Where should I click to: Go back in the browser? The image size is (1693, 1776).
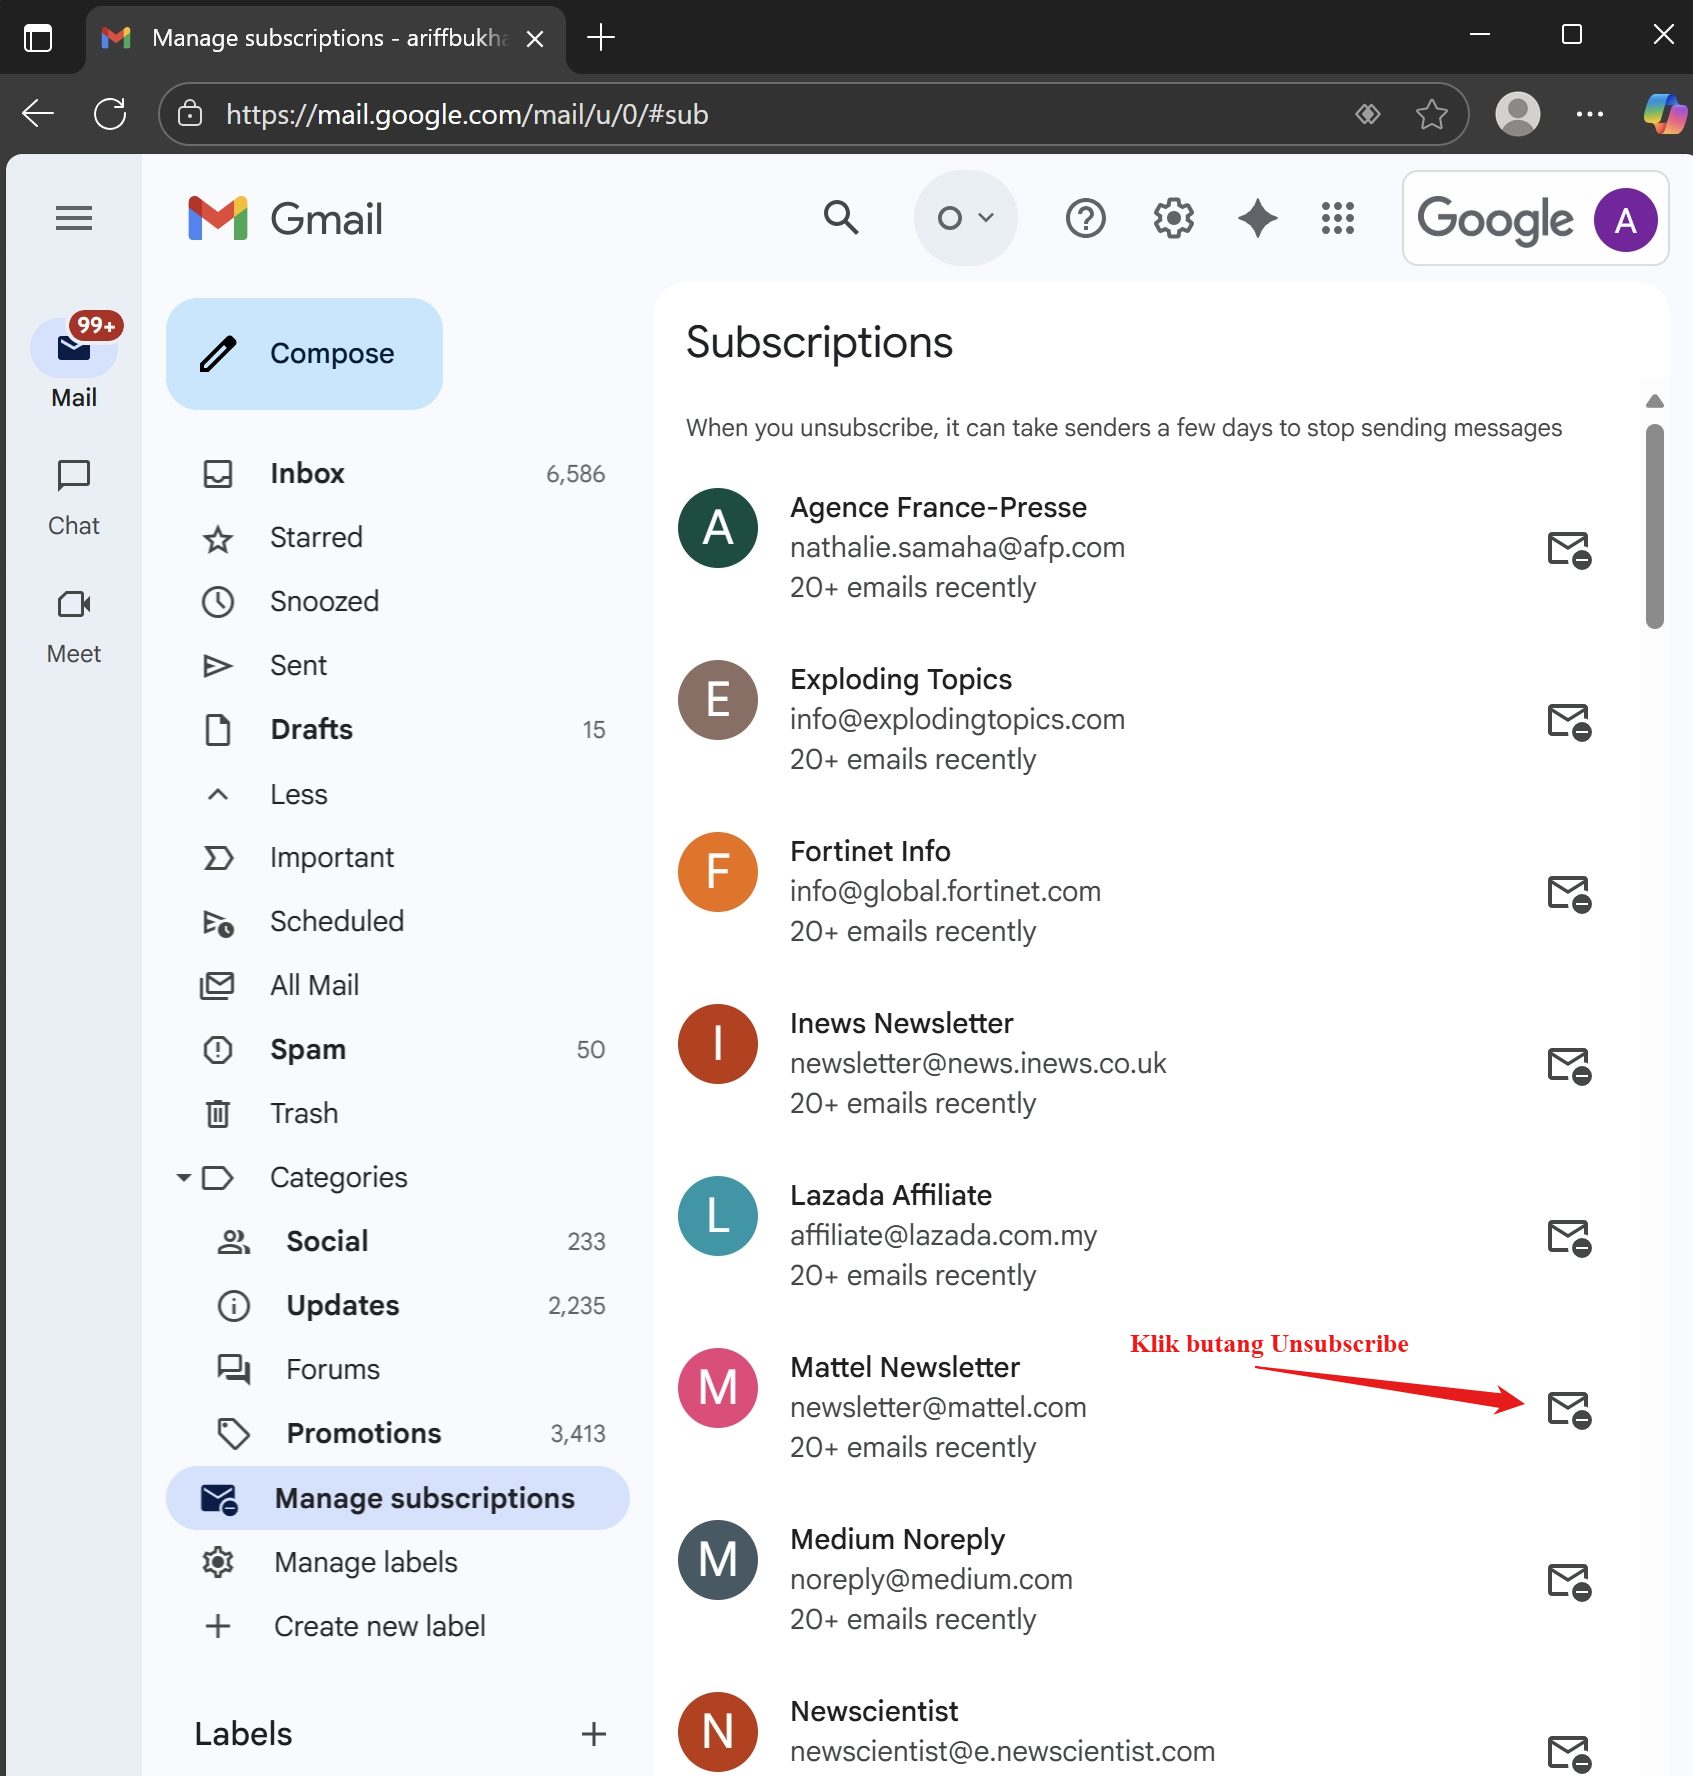[x=38, y=113]
